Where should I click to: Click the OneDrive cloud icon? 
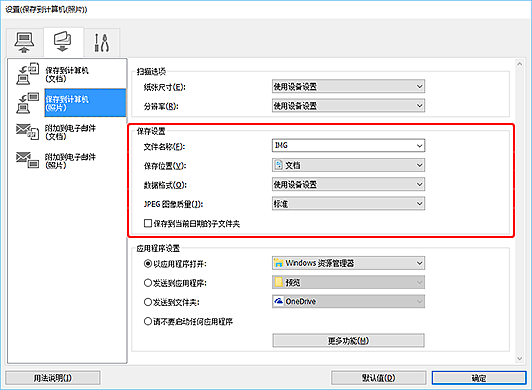pos(279,301)
